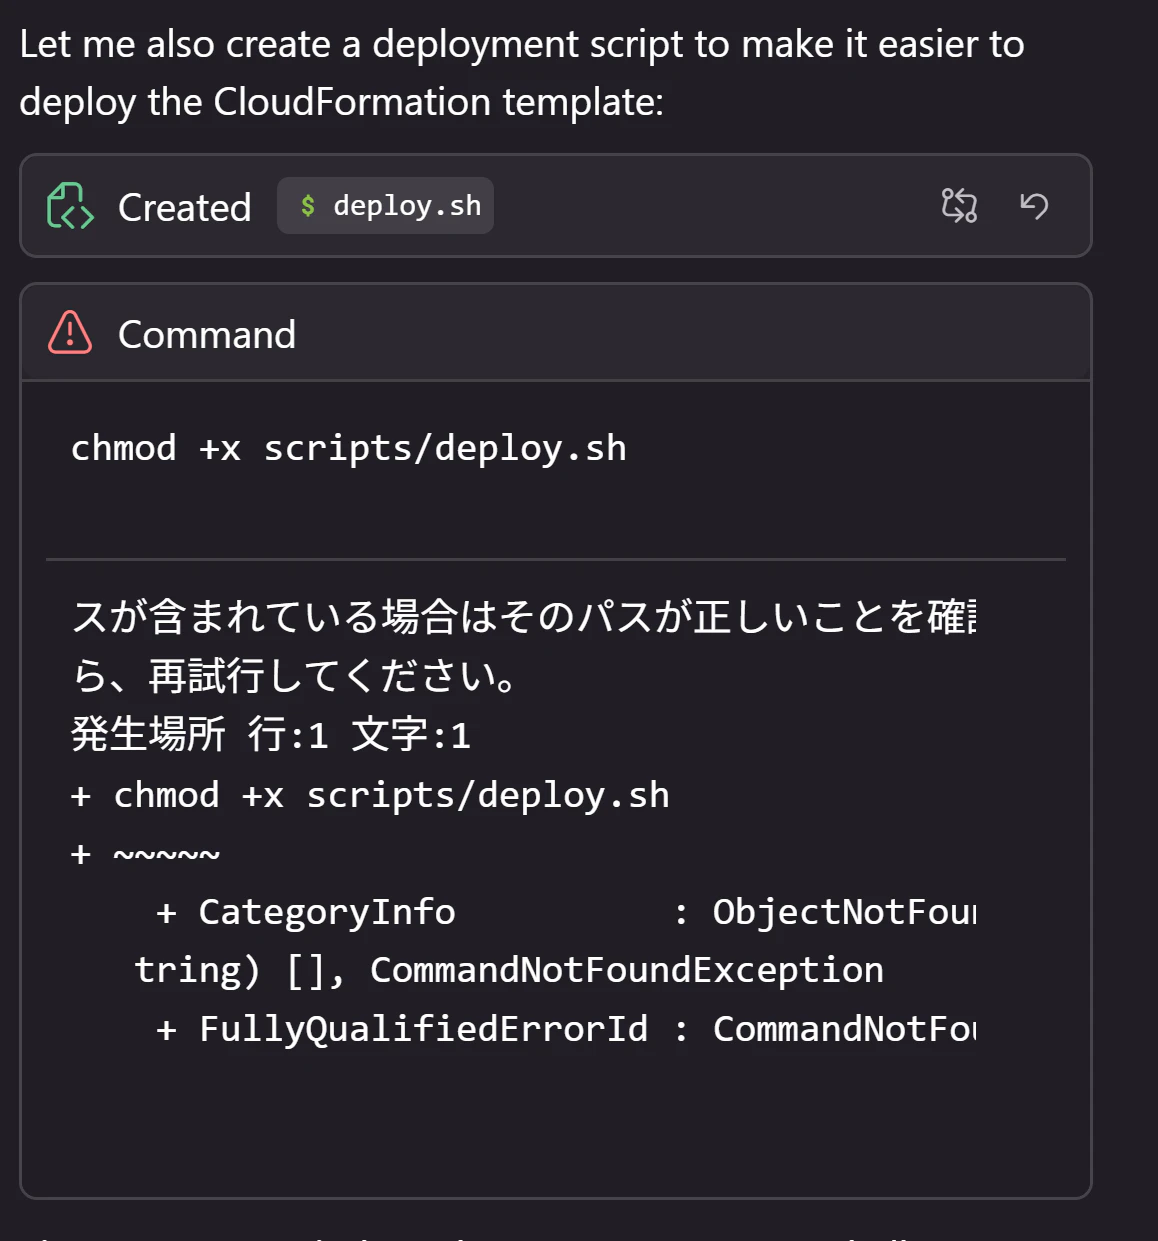
Task: Collapse the Command panel header
Action: point(556,333)
